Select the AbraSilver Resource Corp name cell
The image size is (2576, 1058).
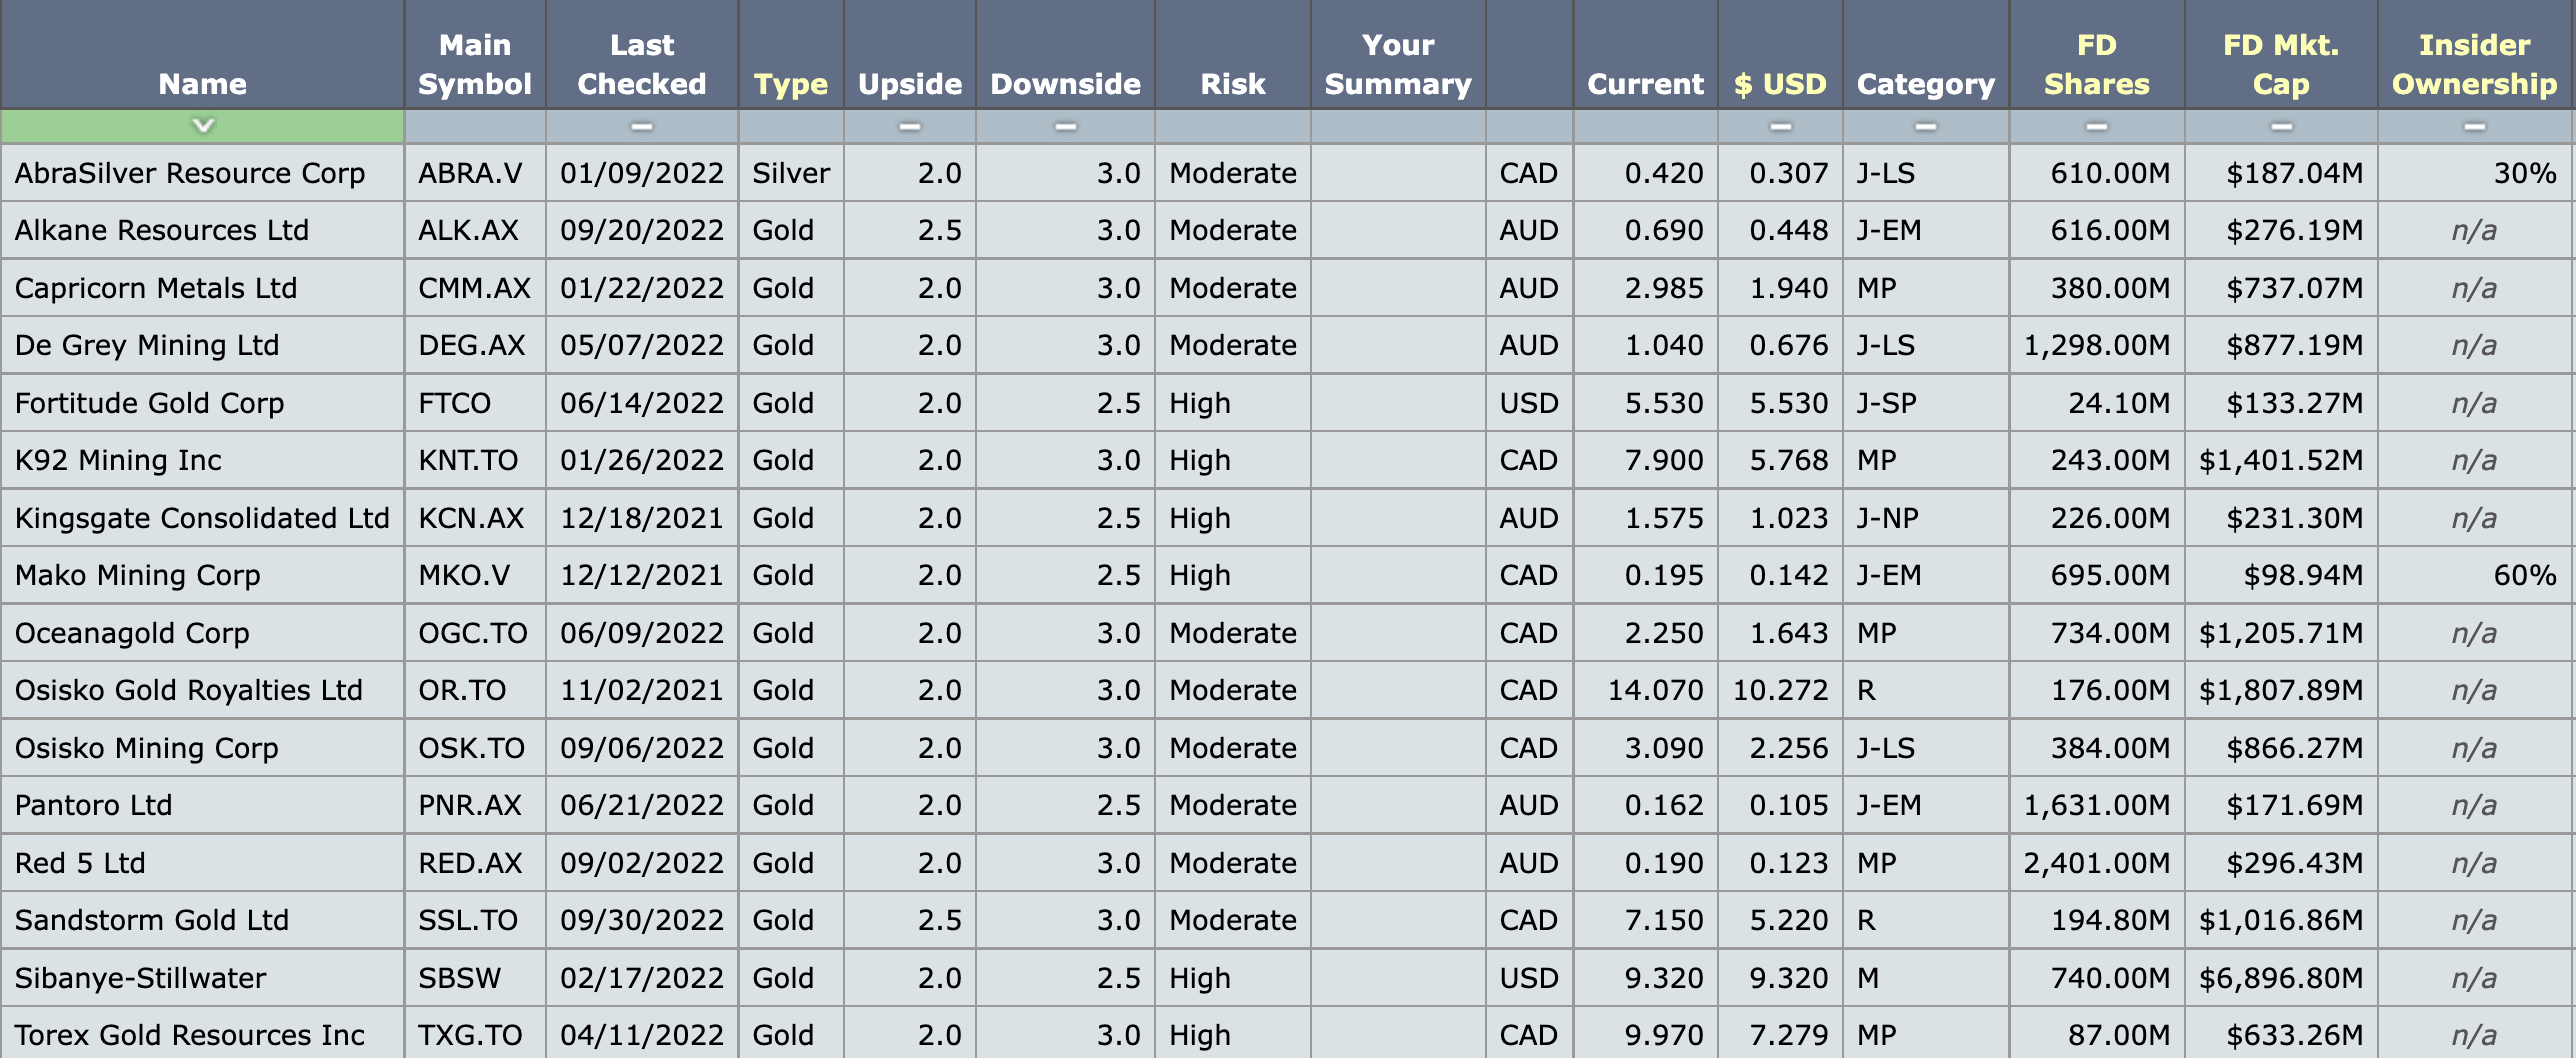pos(203,173)
